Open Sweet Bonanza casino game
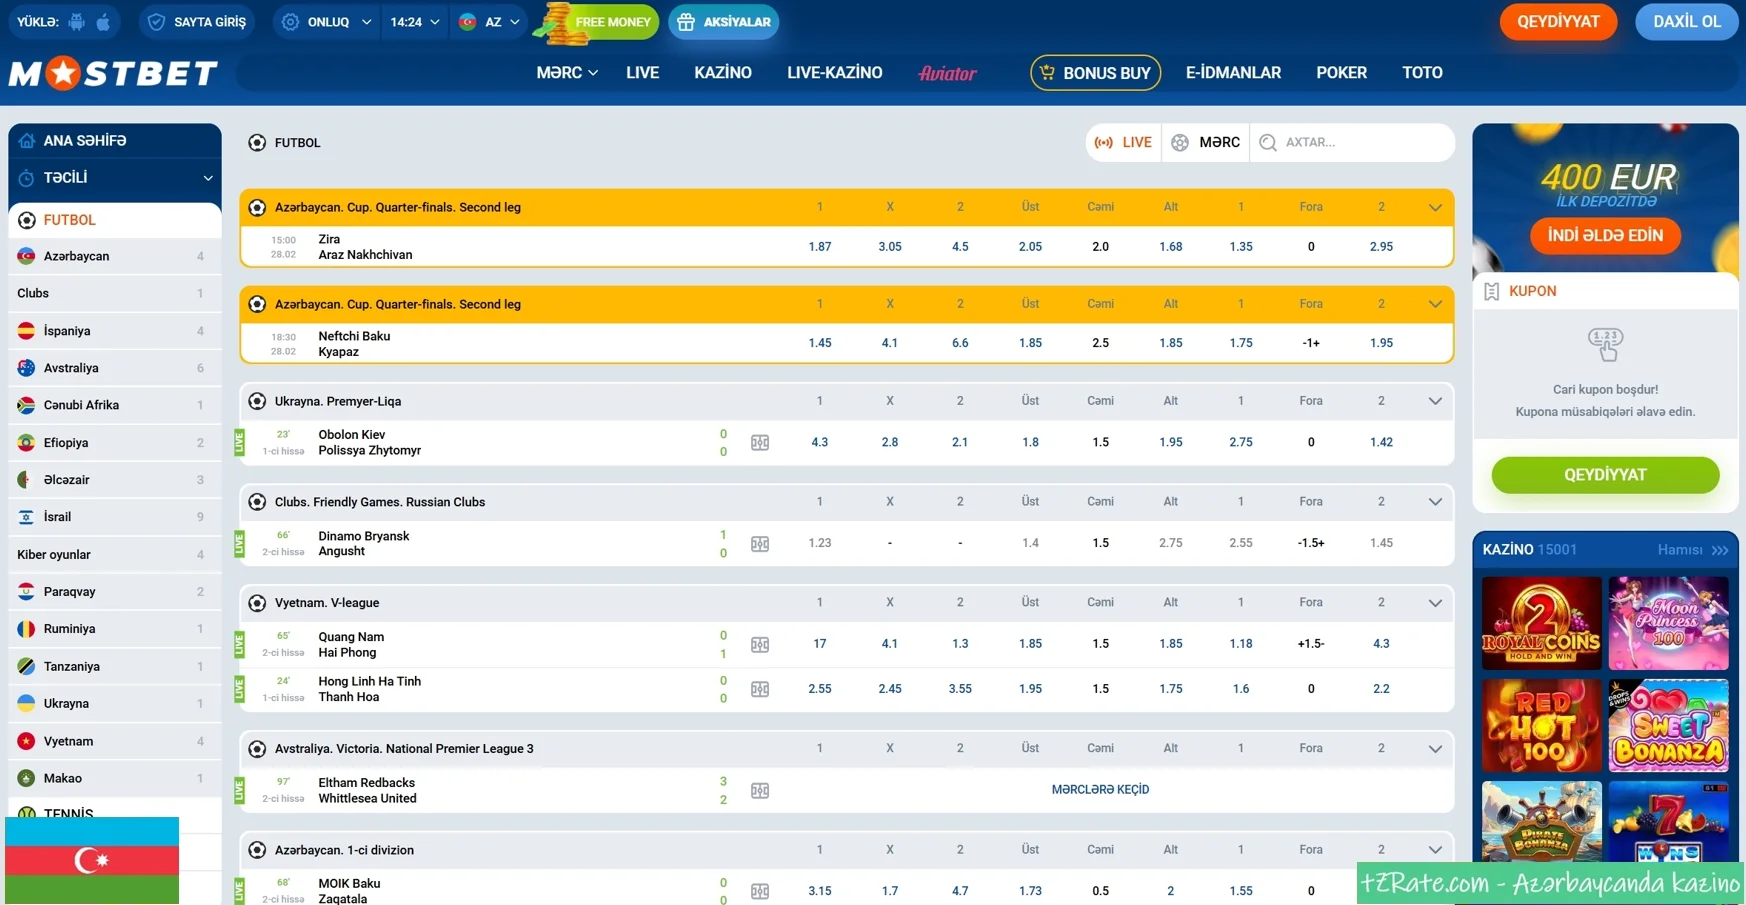1746x905 pixels. 1668,725
